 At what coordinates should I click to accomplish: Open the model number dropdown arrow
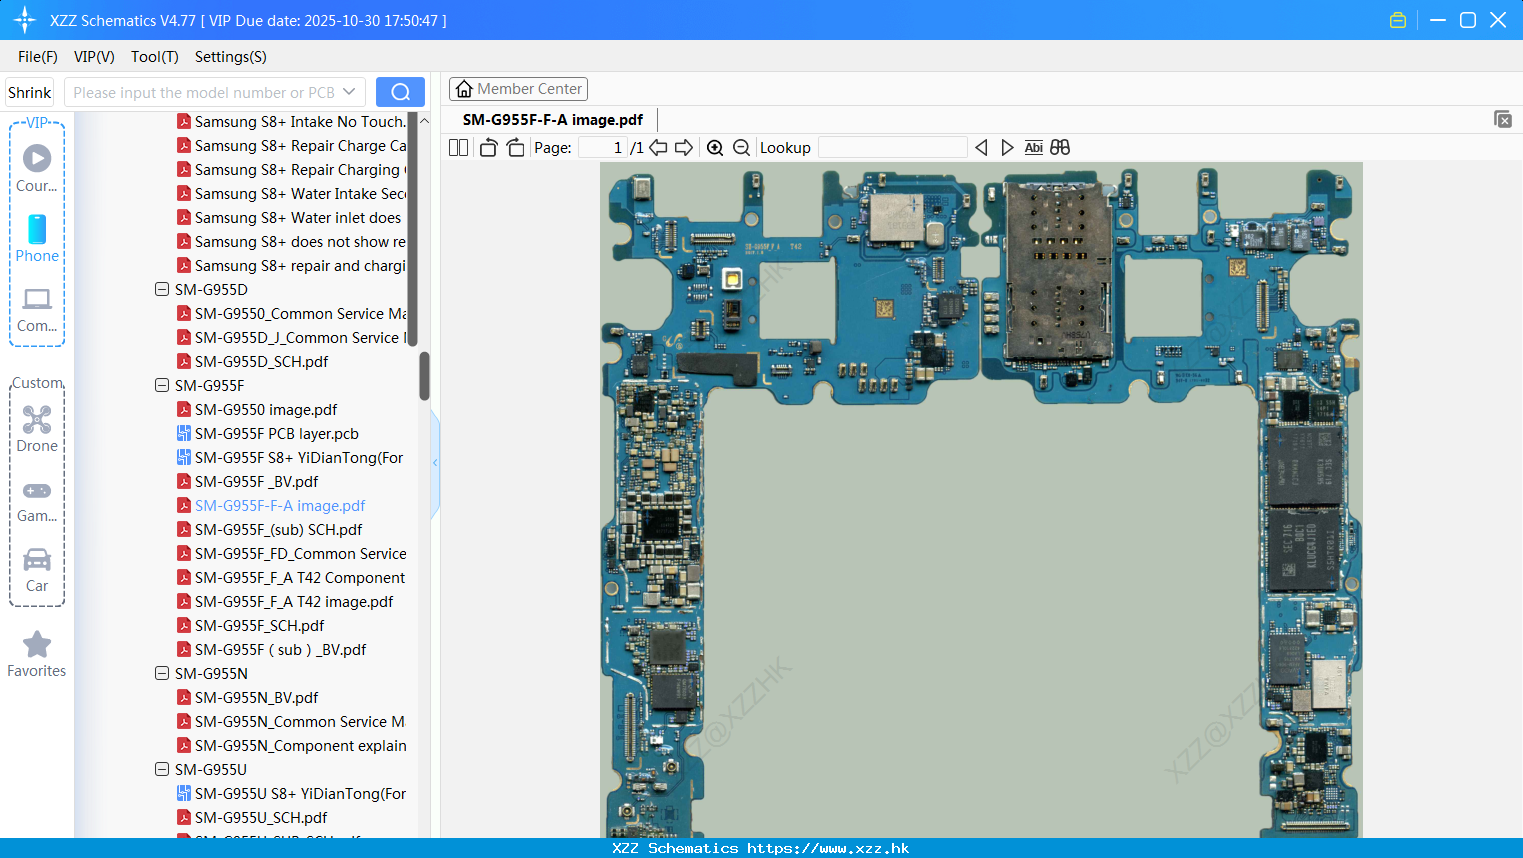pos(349,92)
